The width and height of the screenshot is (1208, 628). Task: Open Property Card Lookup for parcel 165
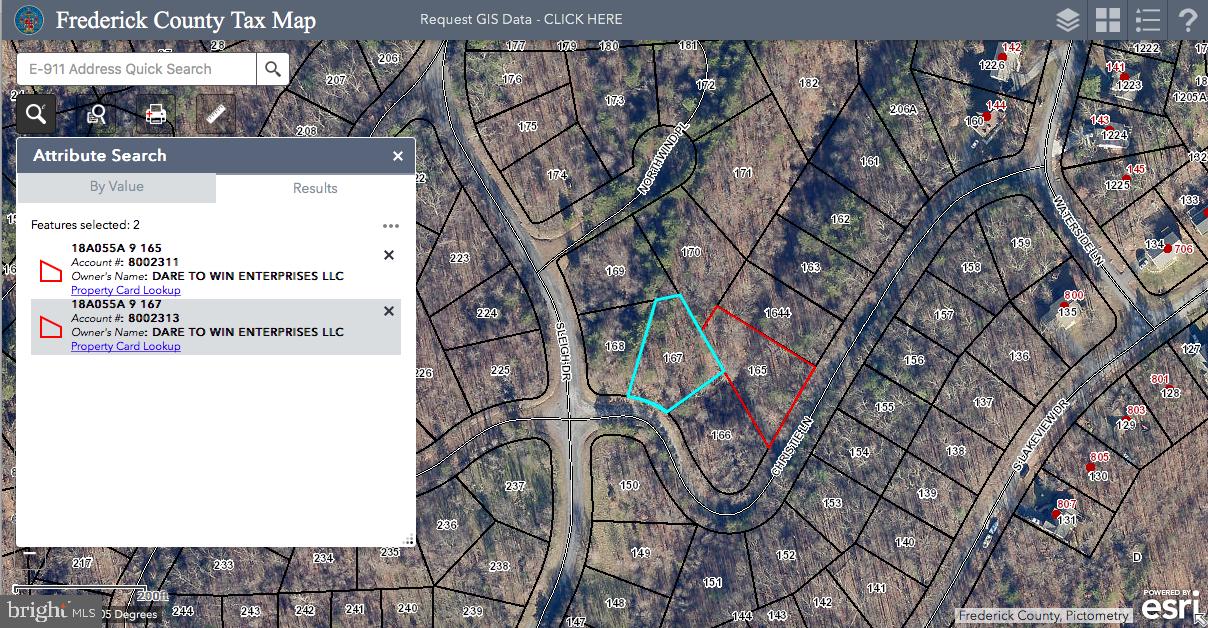coord(126,290)
